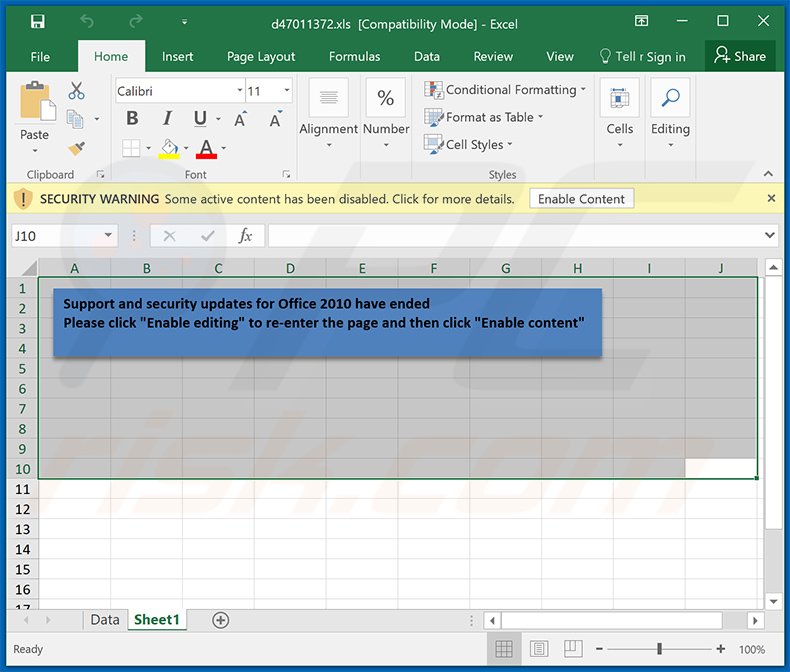
Task: Switch to Page Break Preview icon
Action: point(573,649)
